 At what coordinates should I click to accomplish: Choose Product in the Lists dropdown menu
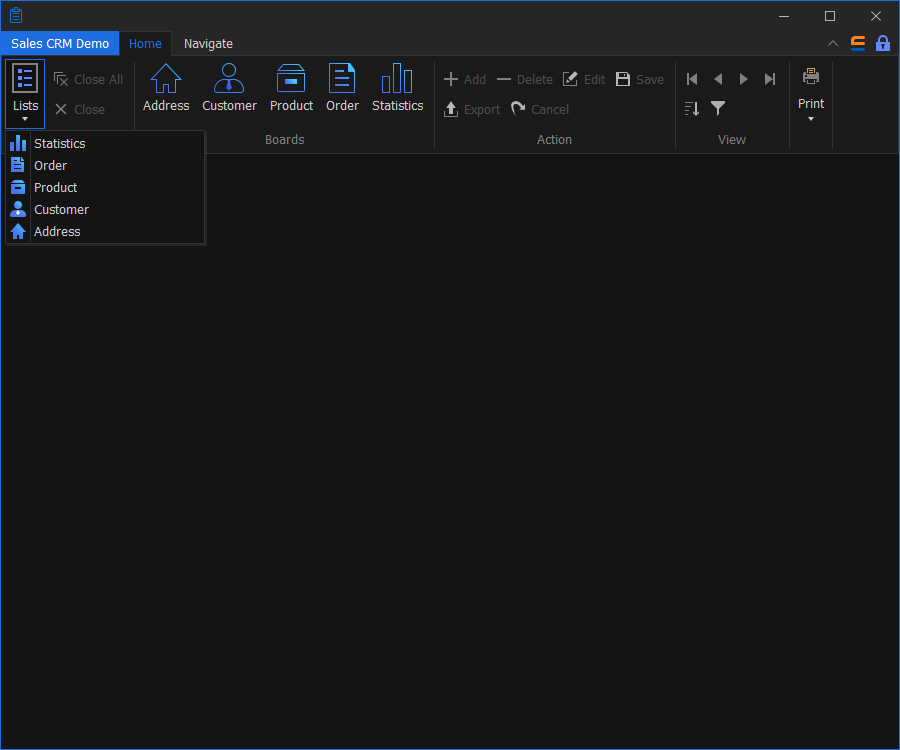coord(105,187)
